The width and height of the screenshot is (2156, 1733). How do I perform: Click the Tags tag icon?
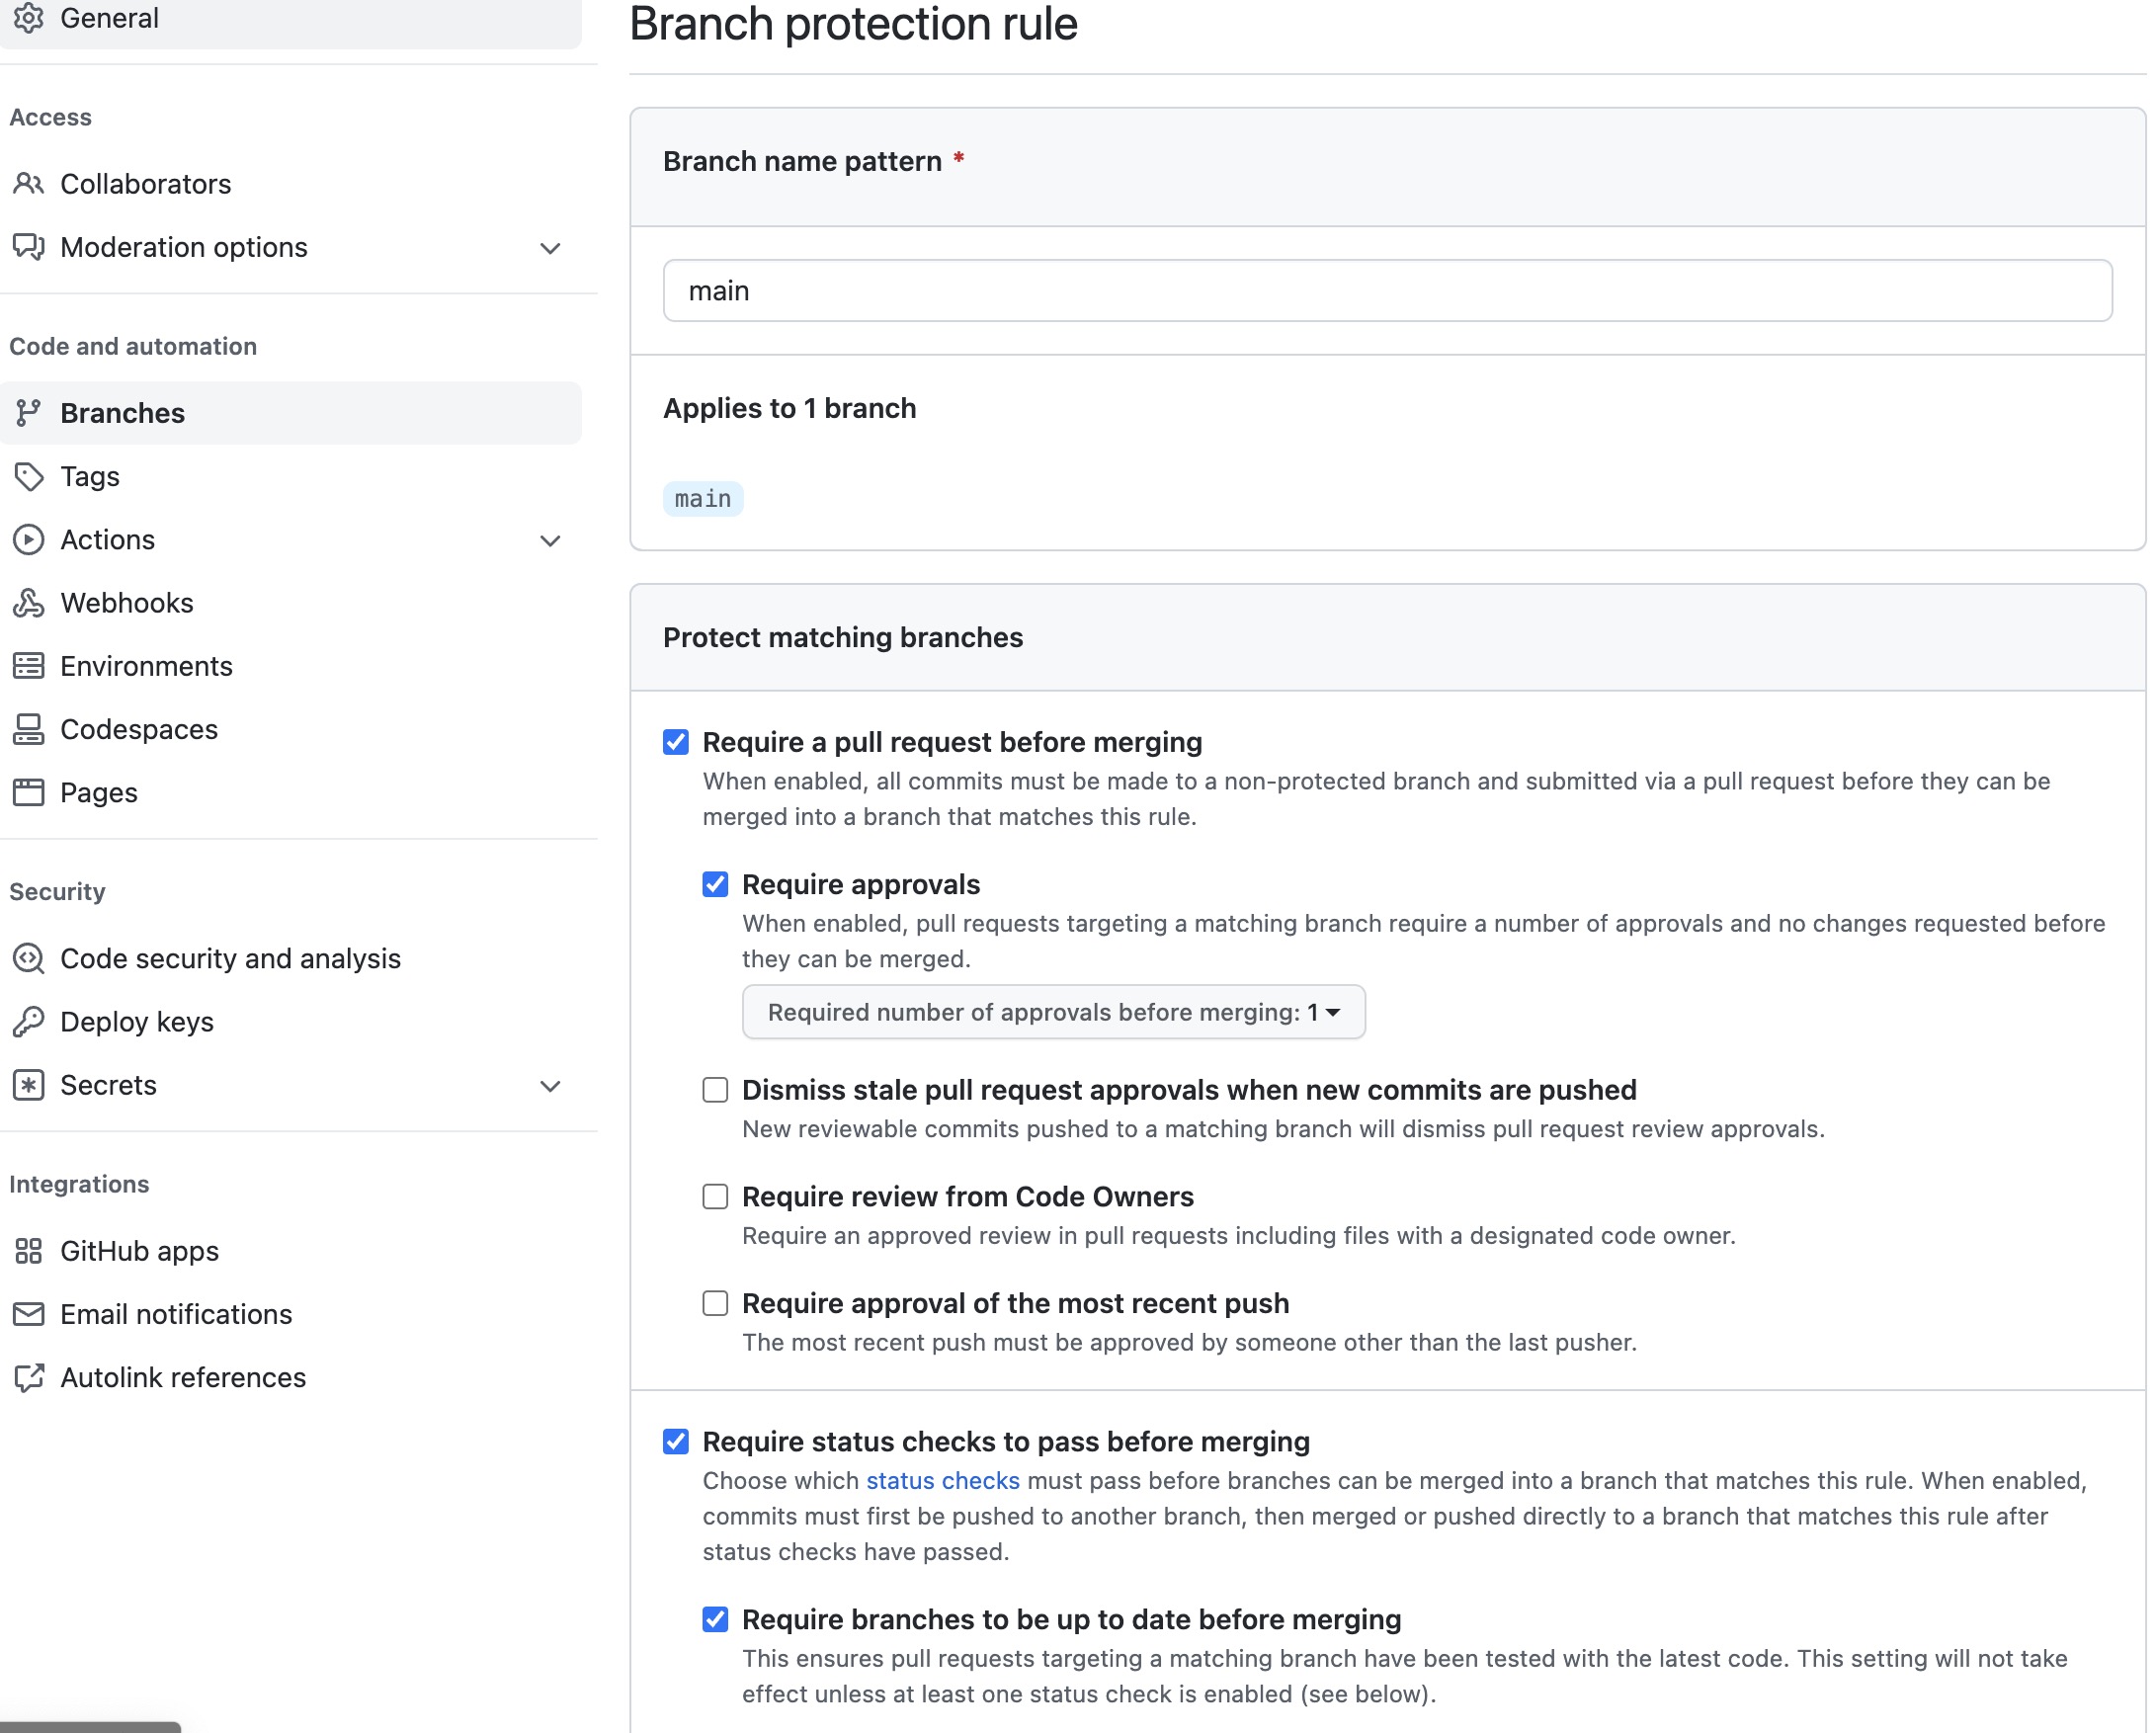(x=28, y=477)
